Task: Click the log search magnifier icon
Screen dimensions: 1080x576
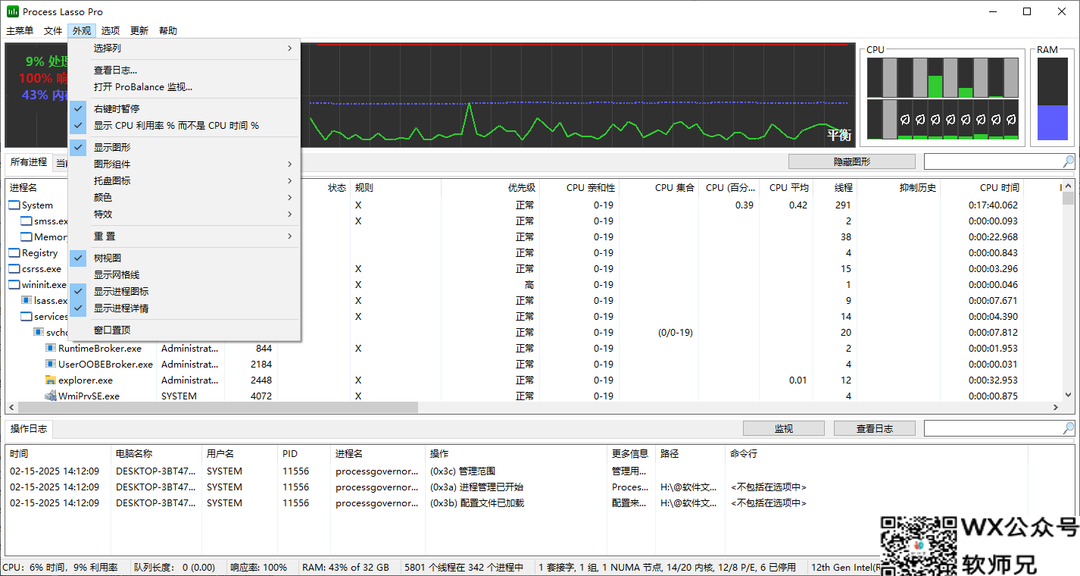Action: tap(1068, 429)
